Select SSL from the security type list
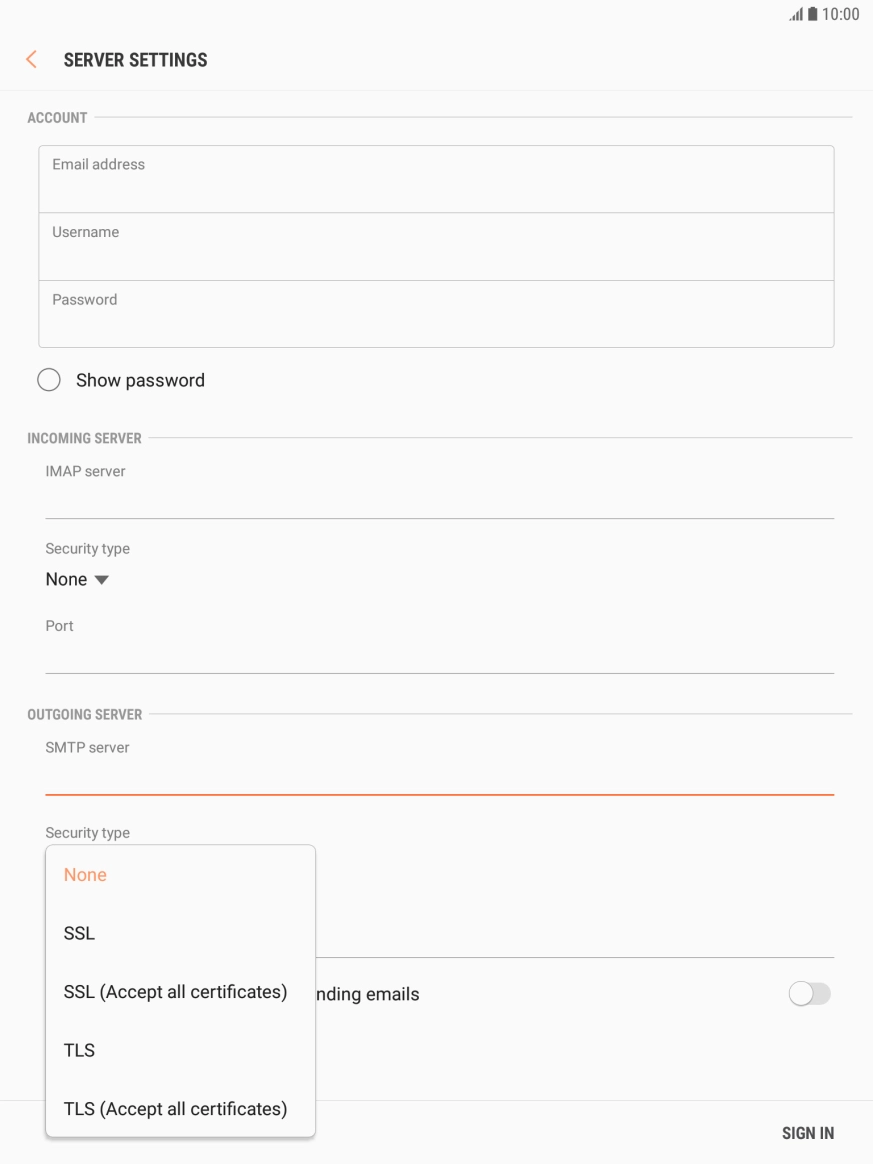Screen dimensions: 873x1164 pos(80,933)
